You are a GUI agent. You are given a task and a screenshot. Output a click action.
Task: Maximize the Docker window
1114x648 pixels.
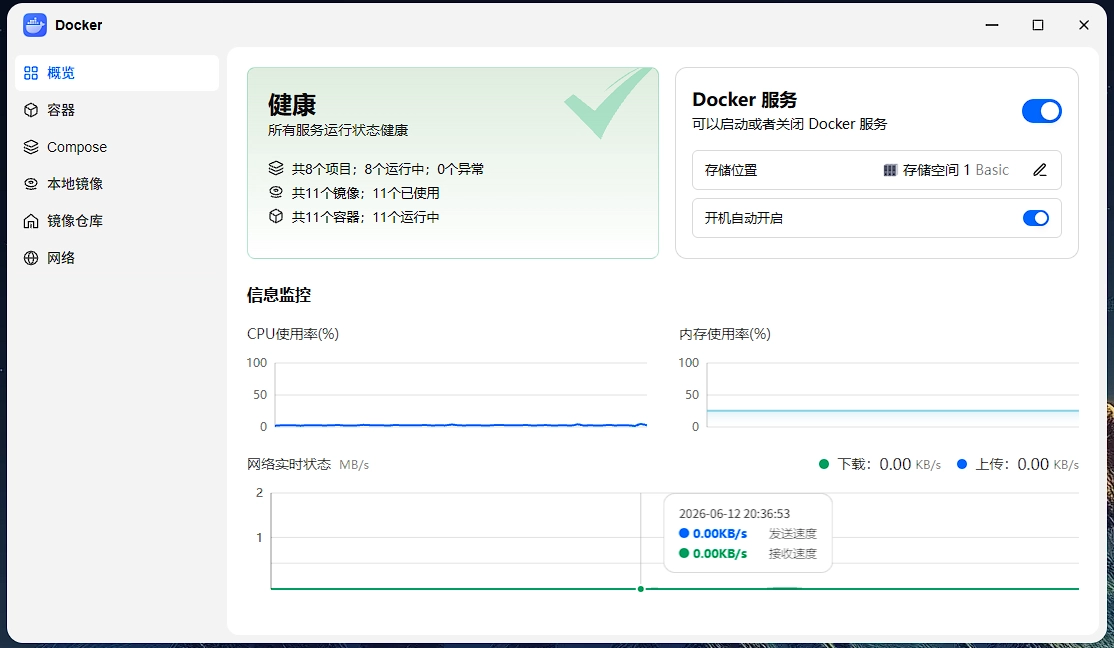1038,25
